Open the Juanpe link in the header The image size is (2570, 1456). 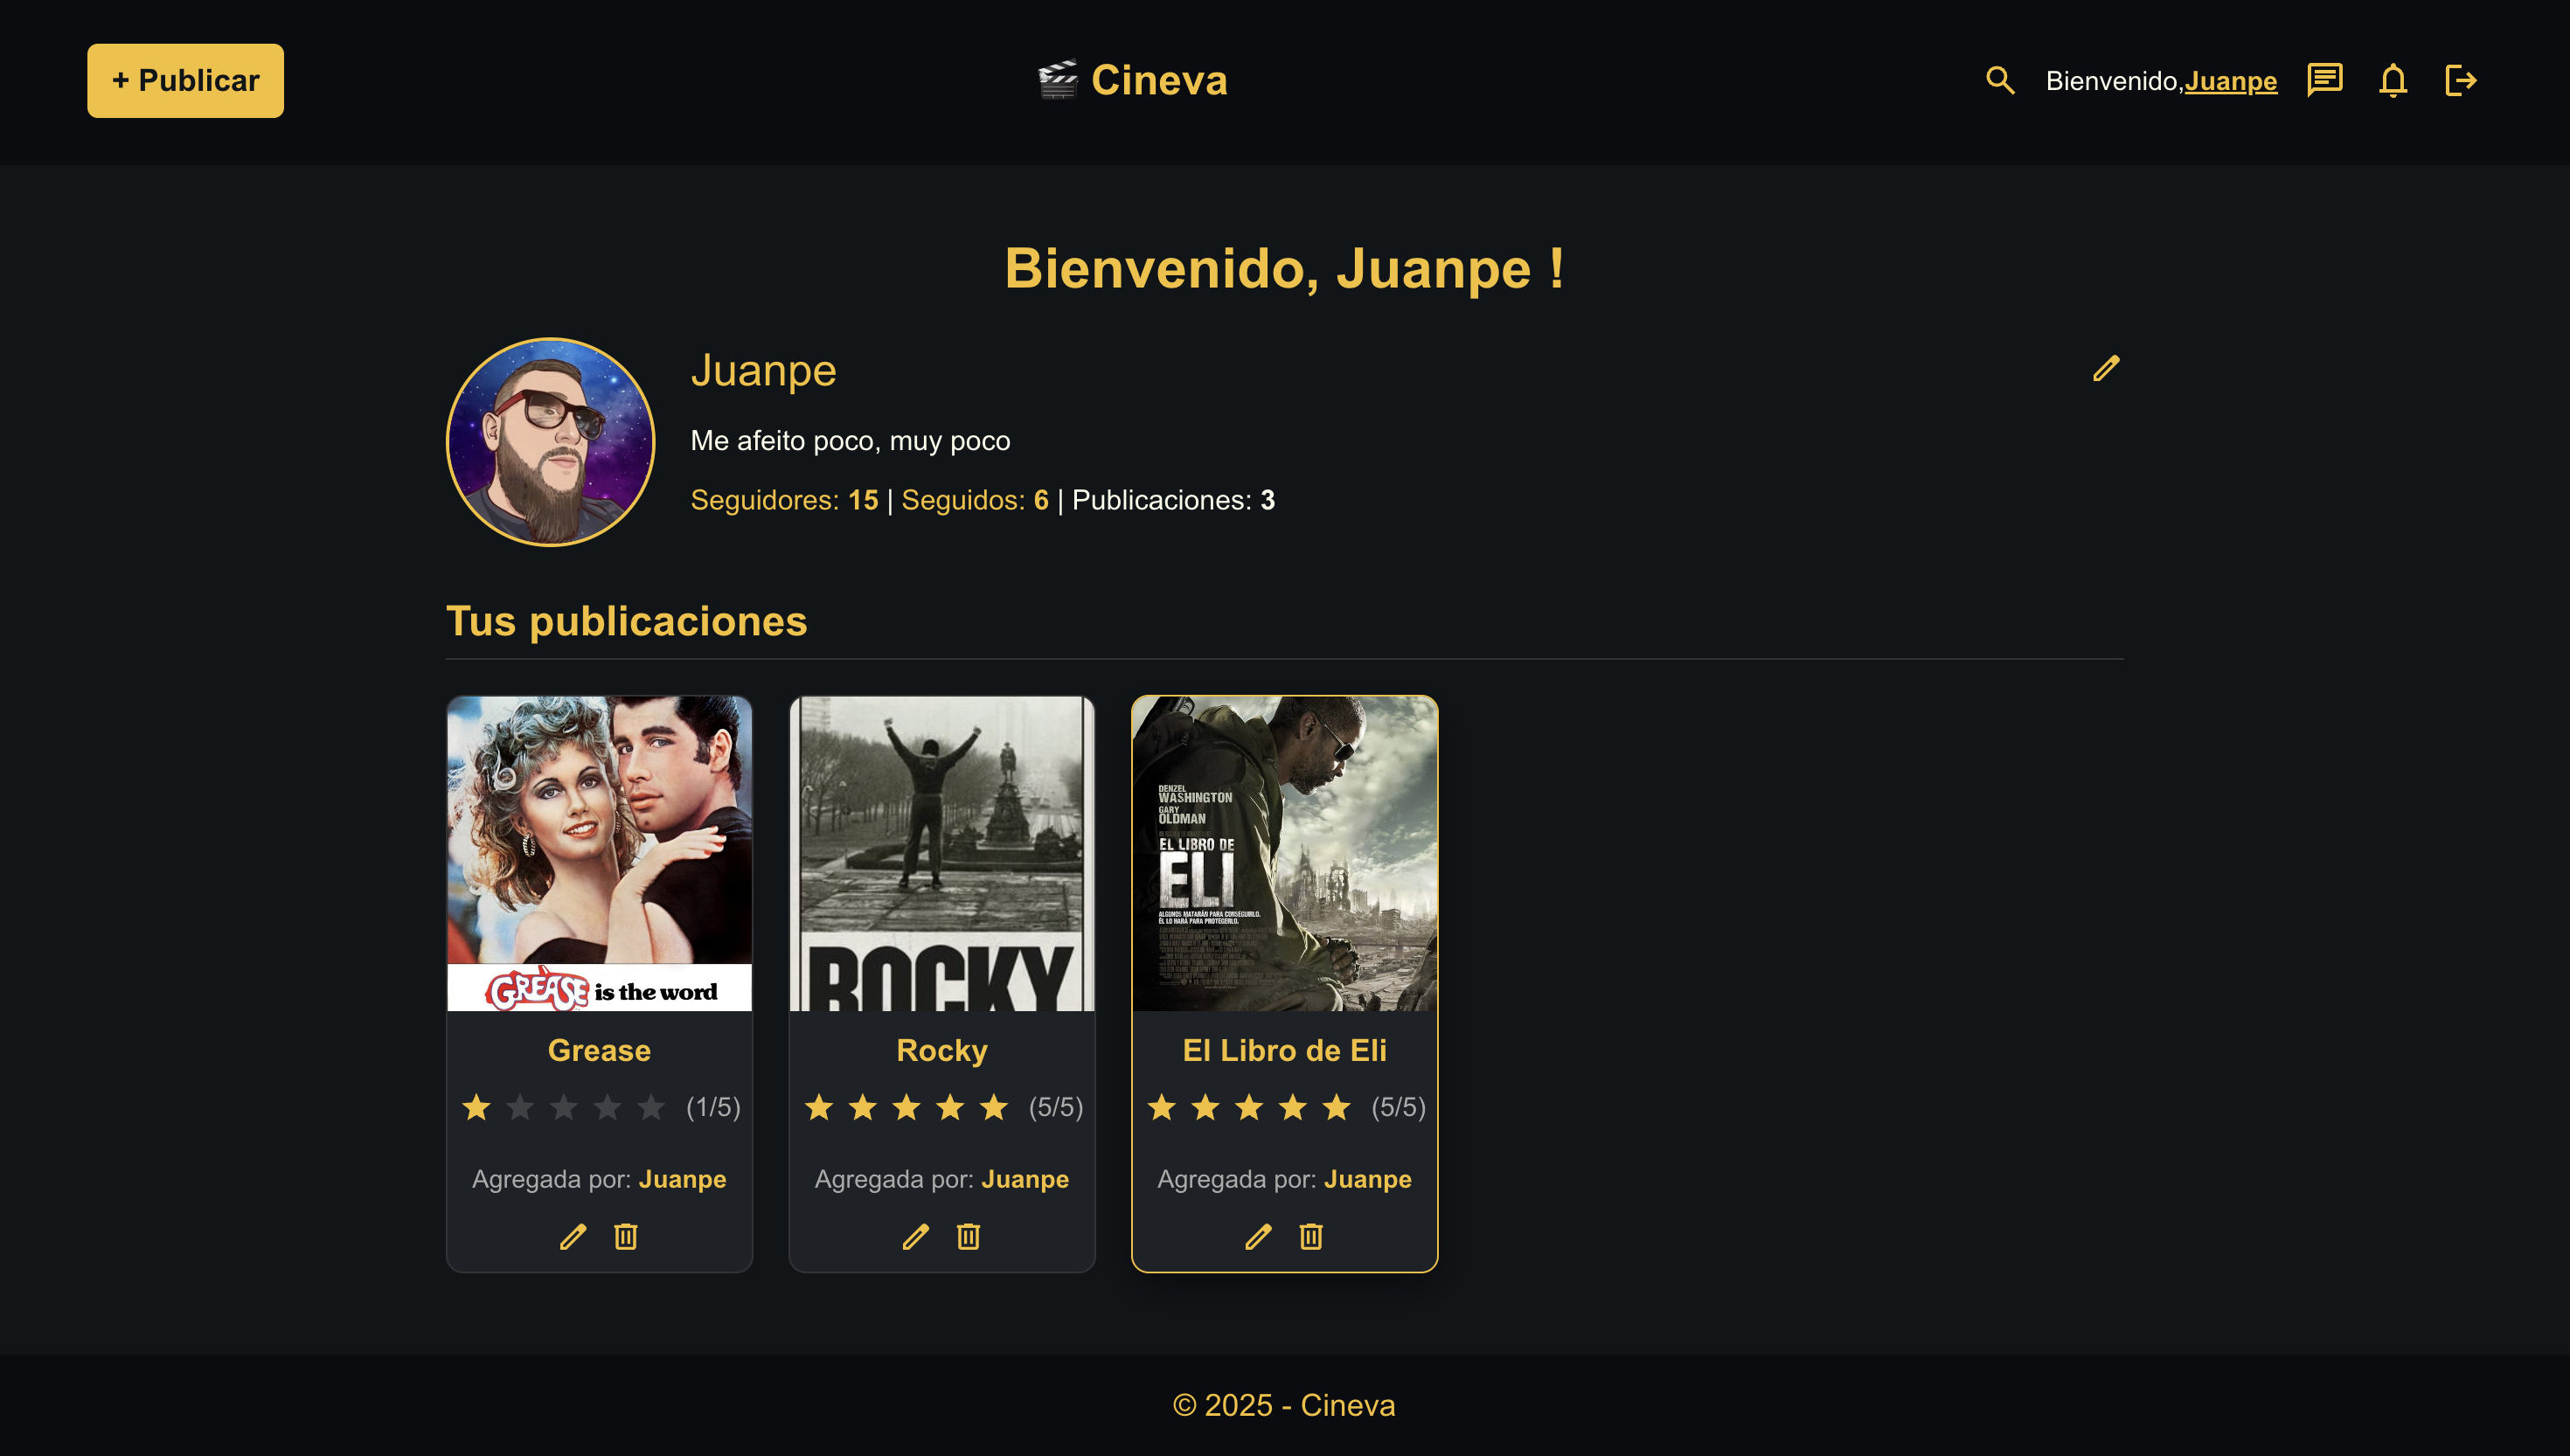tap(2231, 81)
